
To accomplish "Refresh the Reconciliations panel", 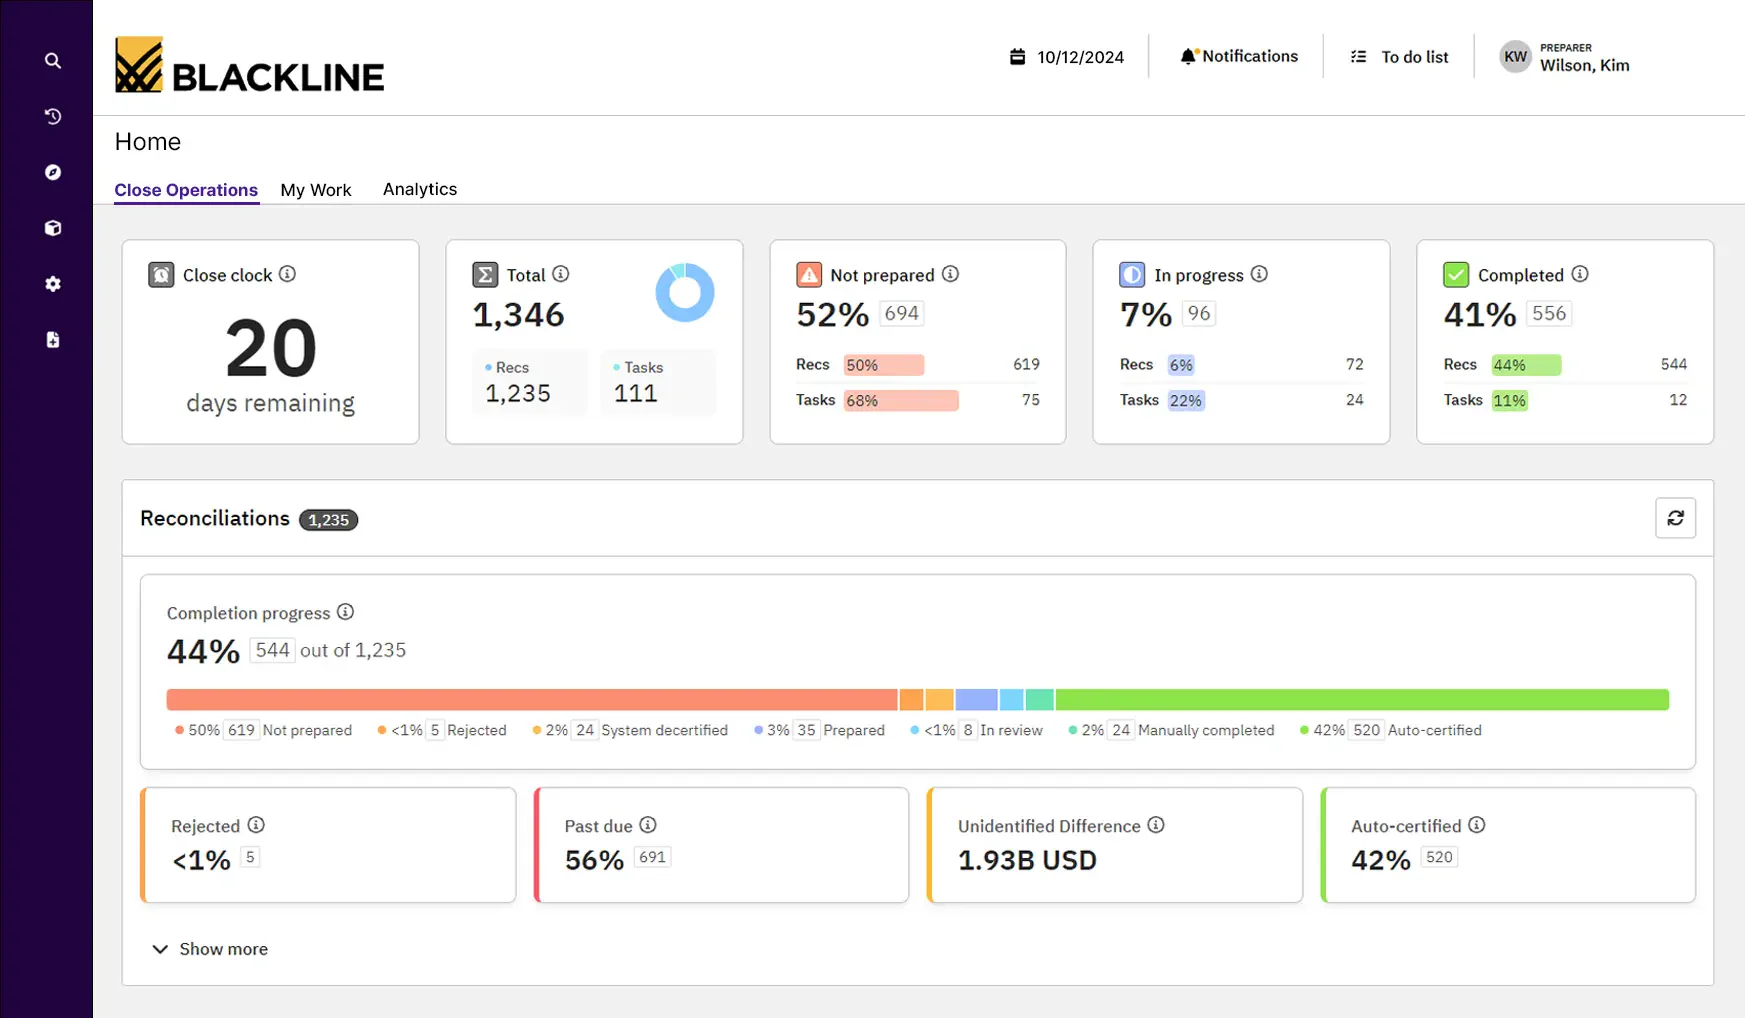I will coord(1676,518).
